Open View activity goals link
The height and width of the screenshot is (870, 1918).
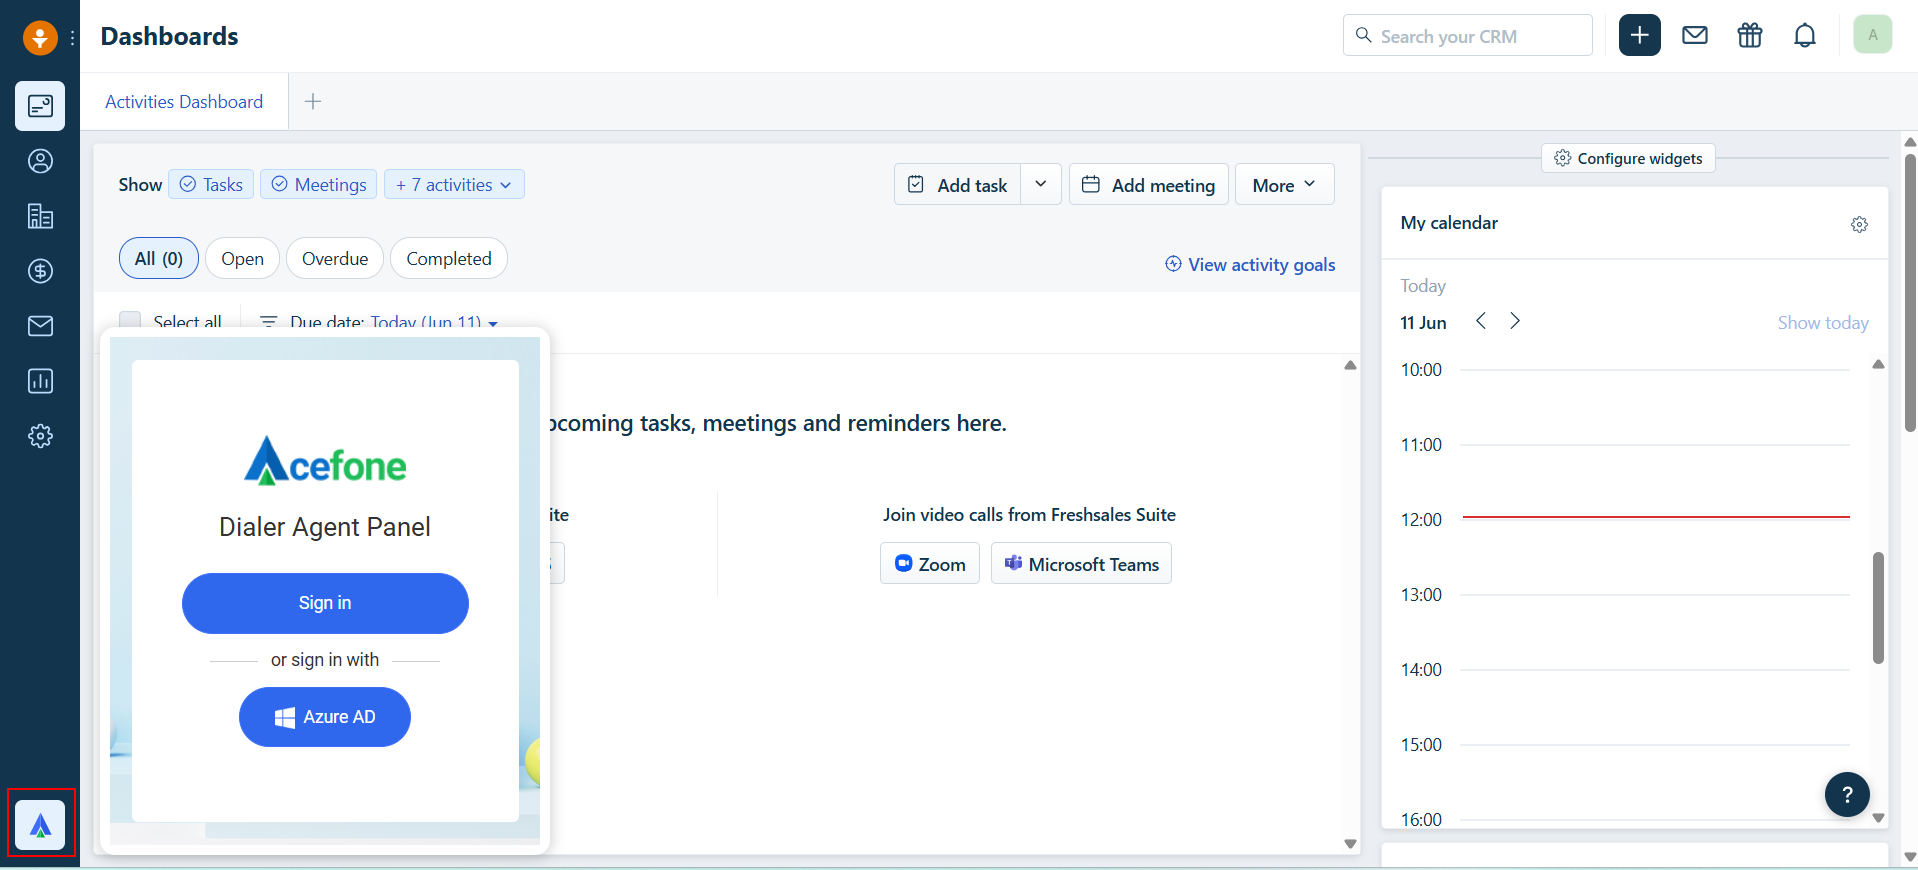pyautogui.click(x=1250, y=264)
